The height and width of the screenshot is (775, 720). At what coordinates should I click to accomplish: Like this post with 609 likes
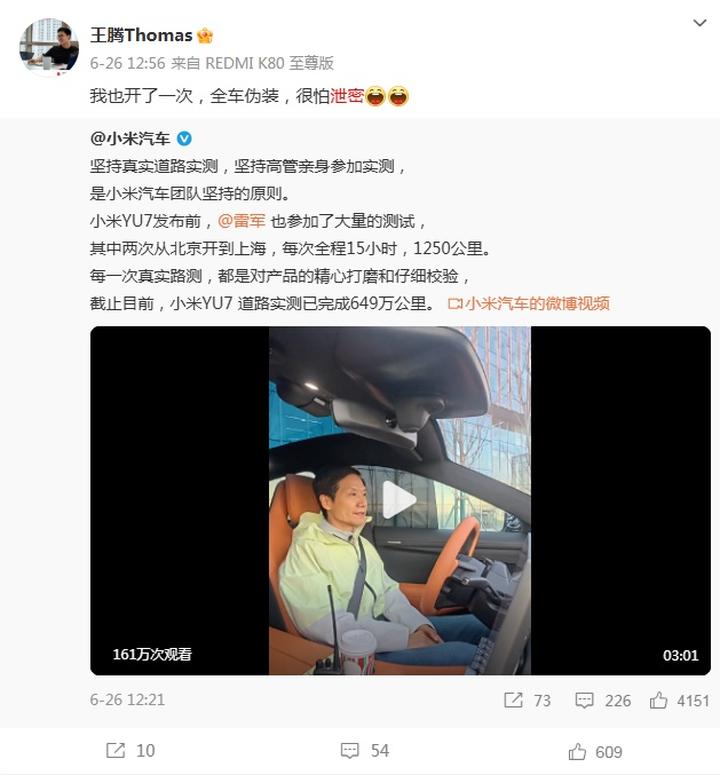[x=577, y=751]
